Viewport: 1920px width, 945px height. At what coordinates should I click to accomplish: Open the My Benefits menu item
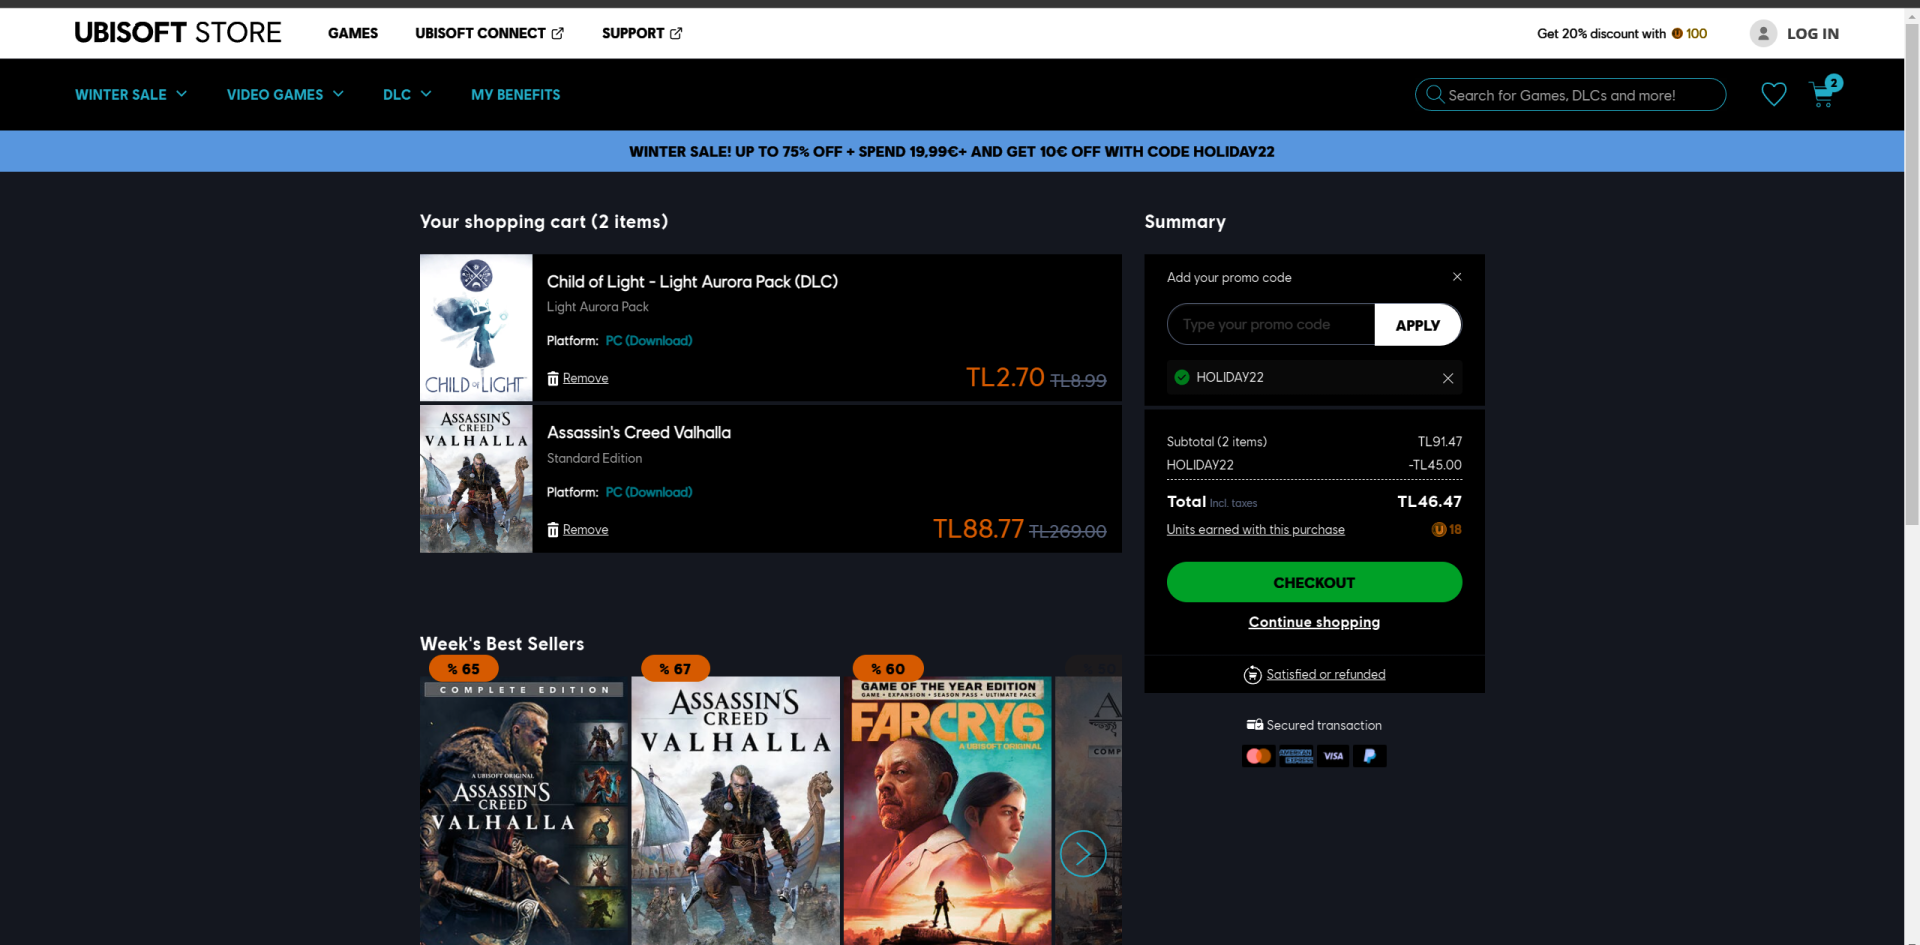(x=516, y=95)
